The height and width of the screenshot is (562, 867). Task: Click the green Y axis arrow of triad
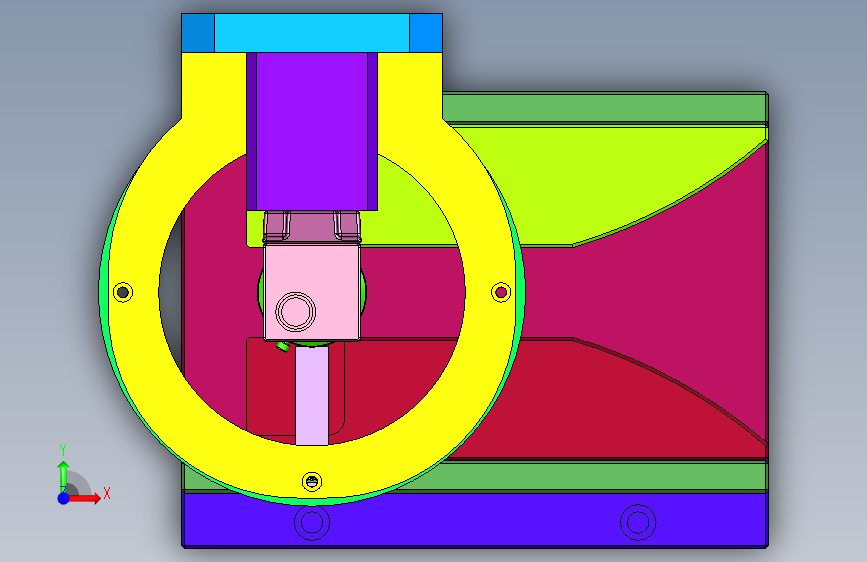pos(63,476)
